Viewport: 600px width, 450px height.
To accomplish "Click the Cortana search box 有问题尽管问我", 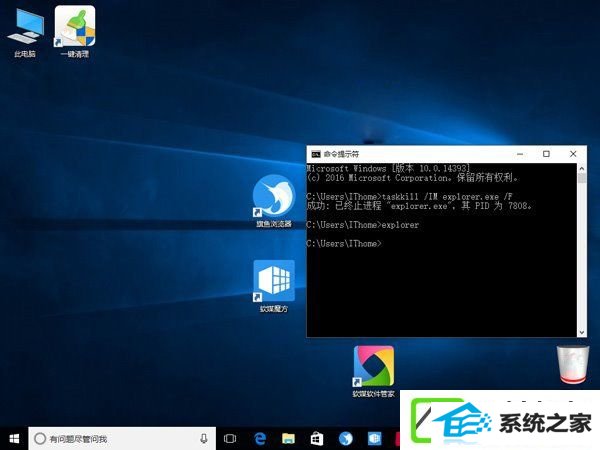I will click(x=122, y=439).
